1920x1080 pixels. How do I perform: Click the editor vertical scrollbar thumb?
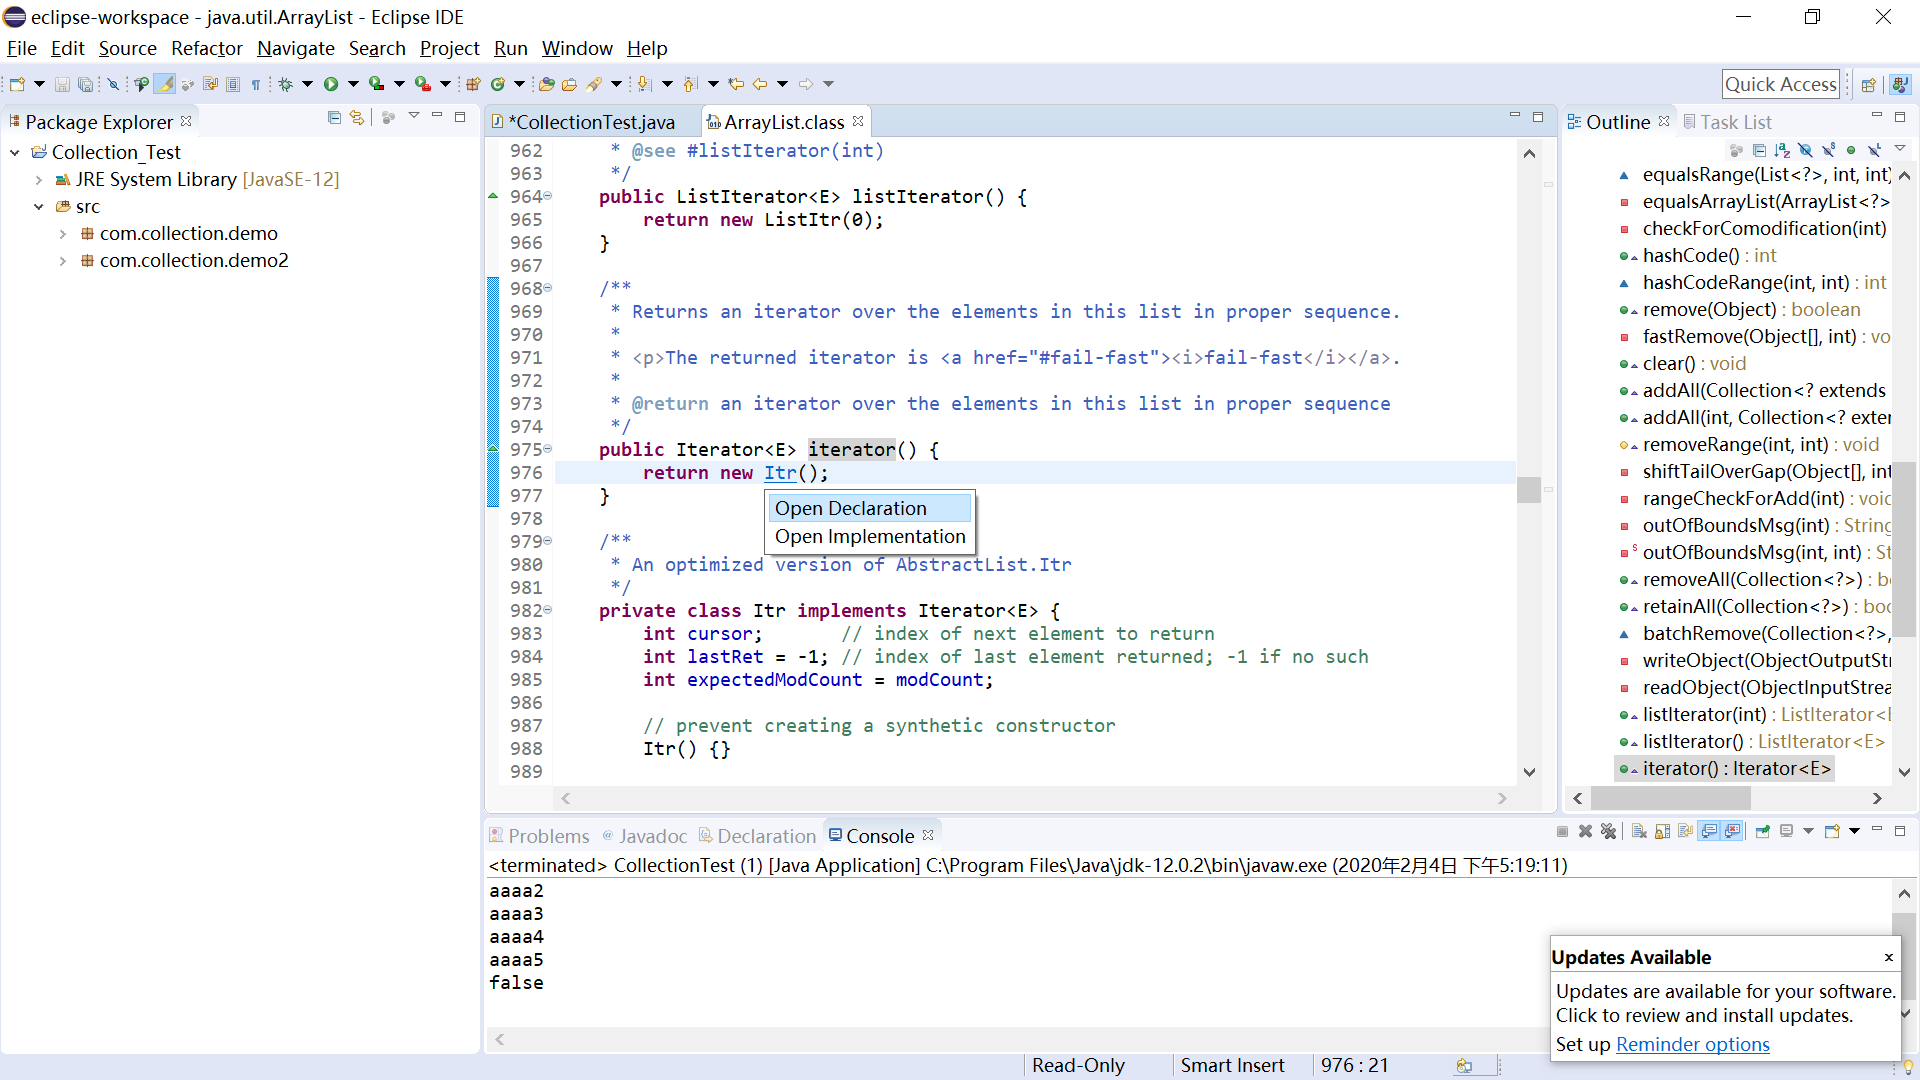(x=1528, y=489)
